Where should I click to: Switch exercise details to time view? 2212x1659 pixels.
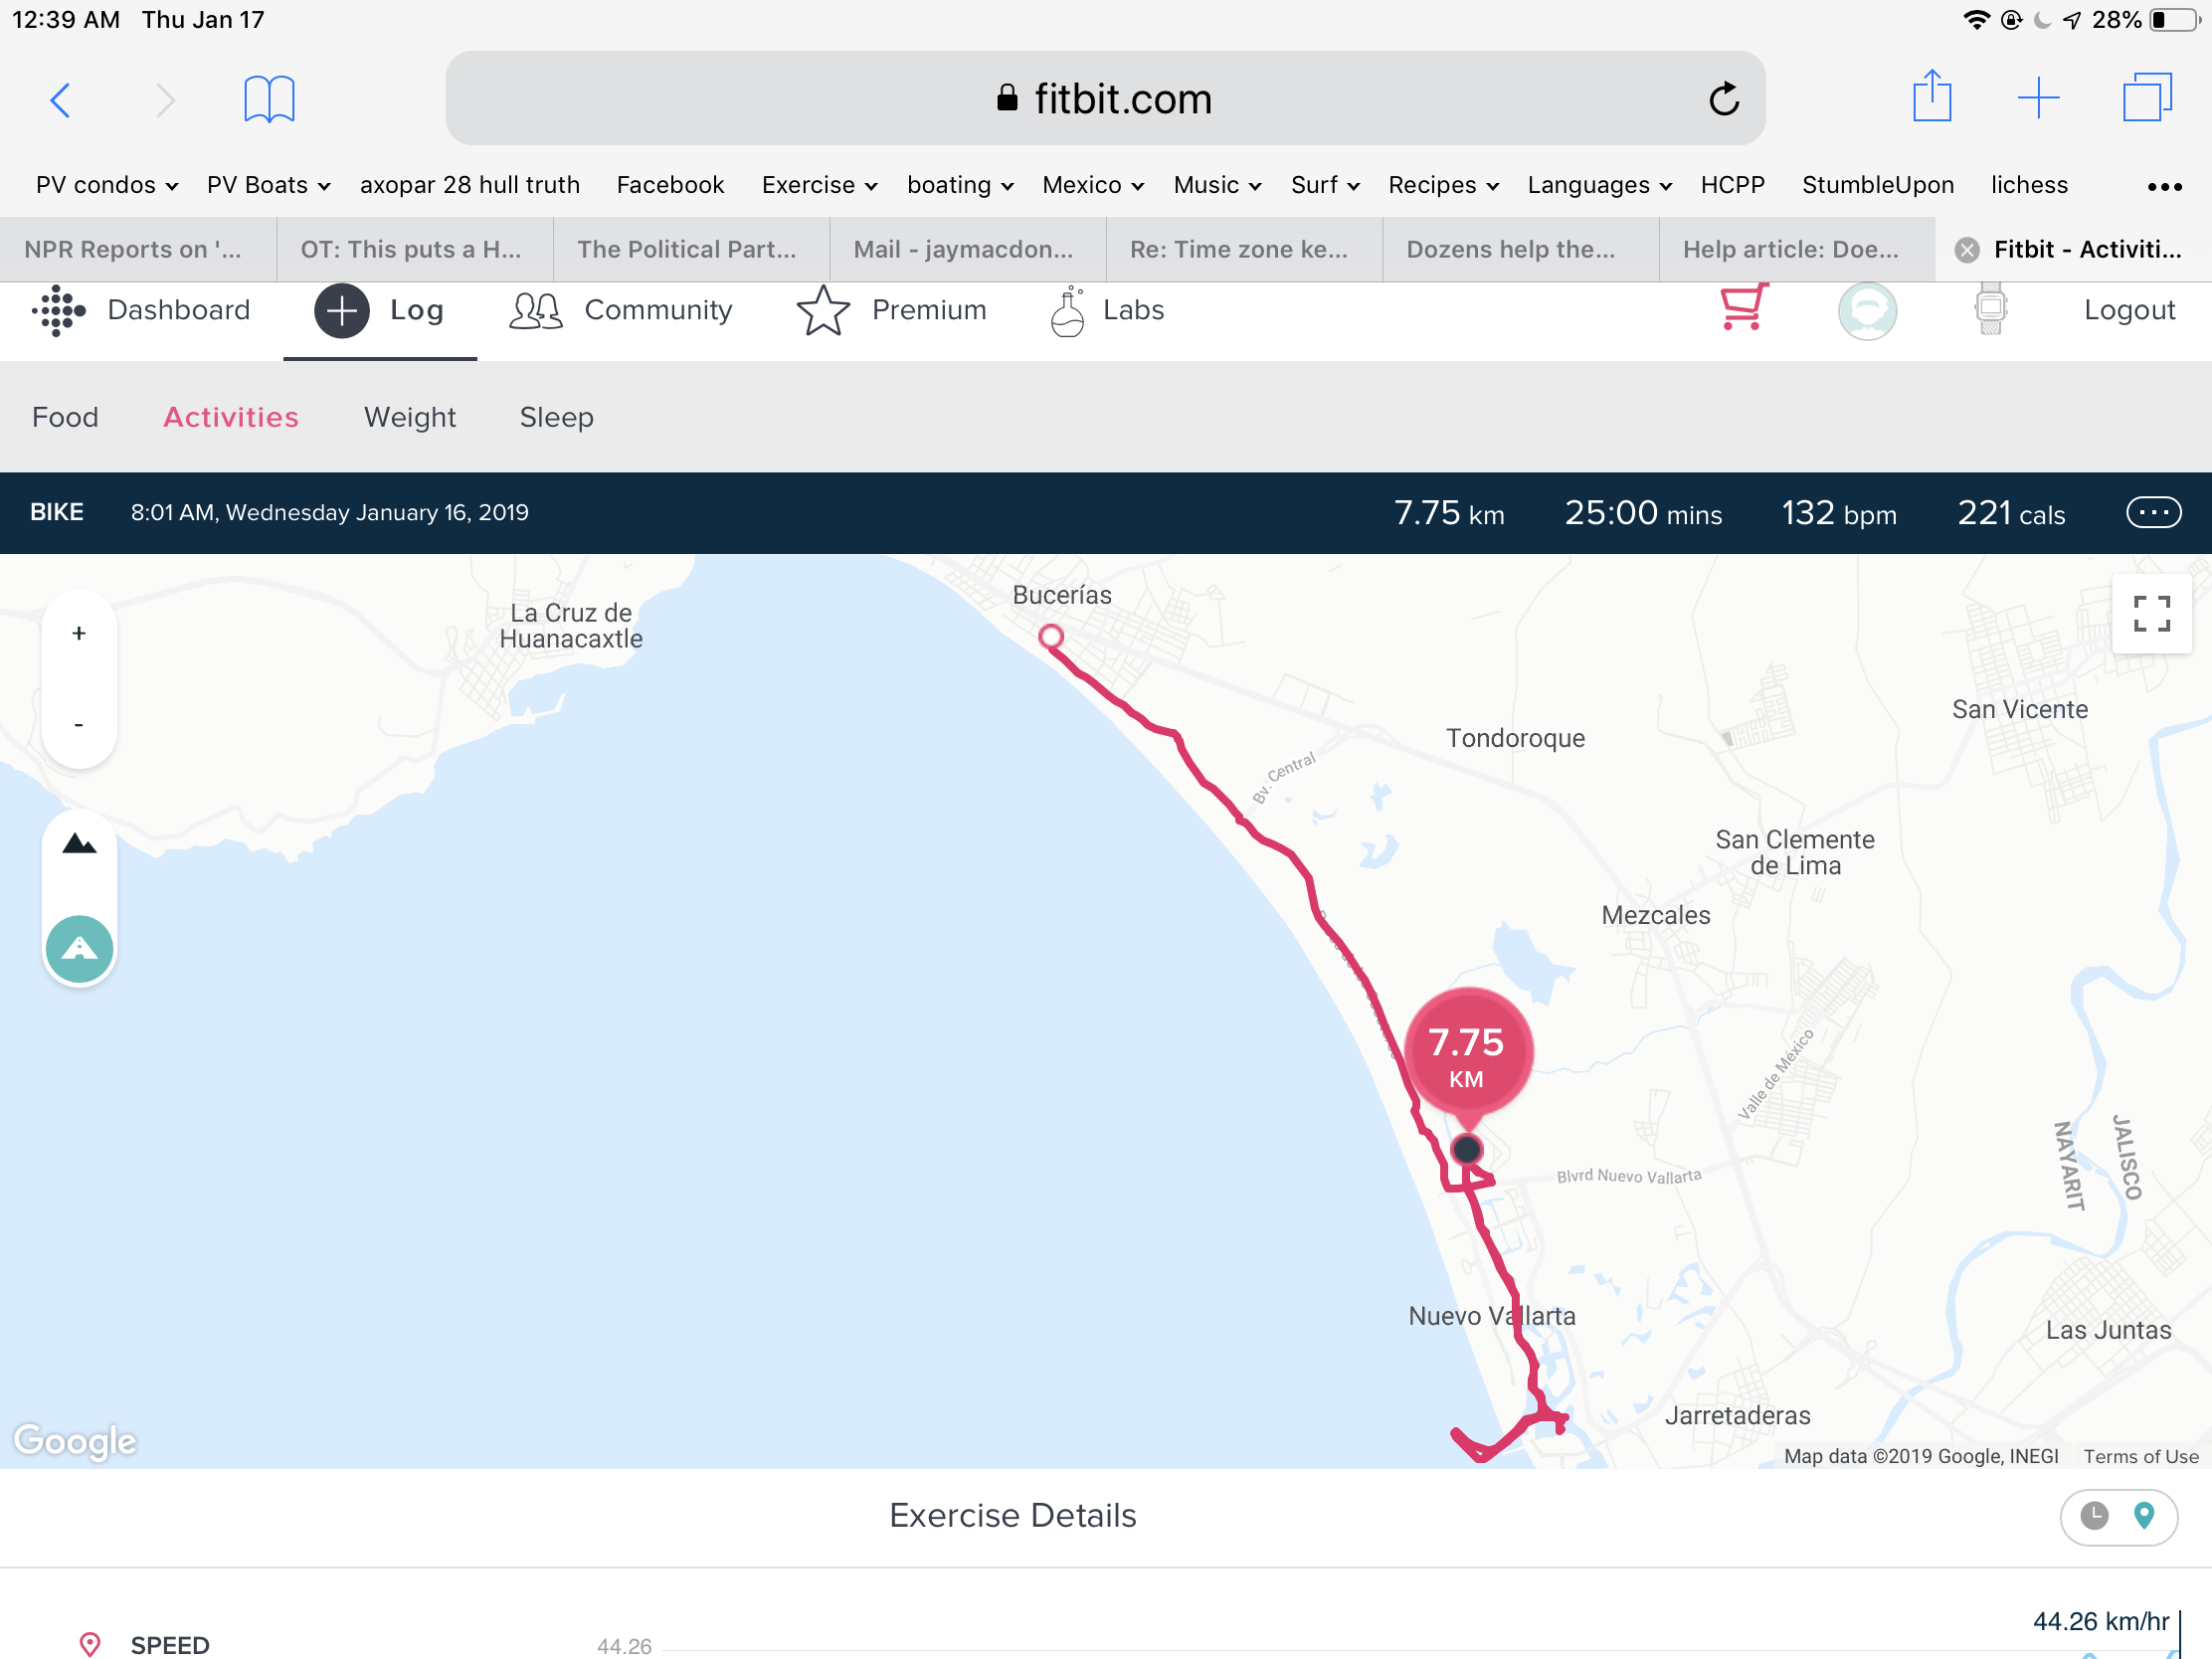pyautogui.click(x=2093, y=1516)
